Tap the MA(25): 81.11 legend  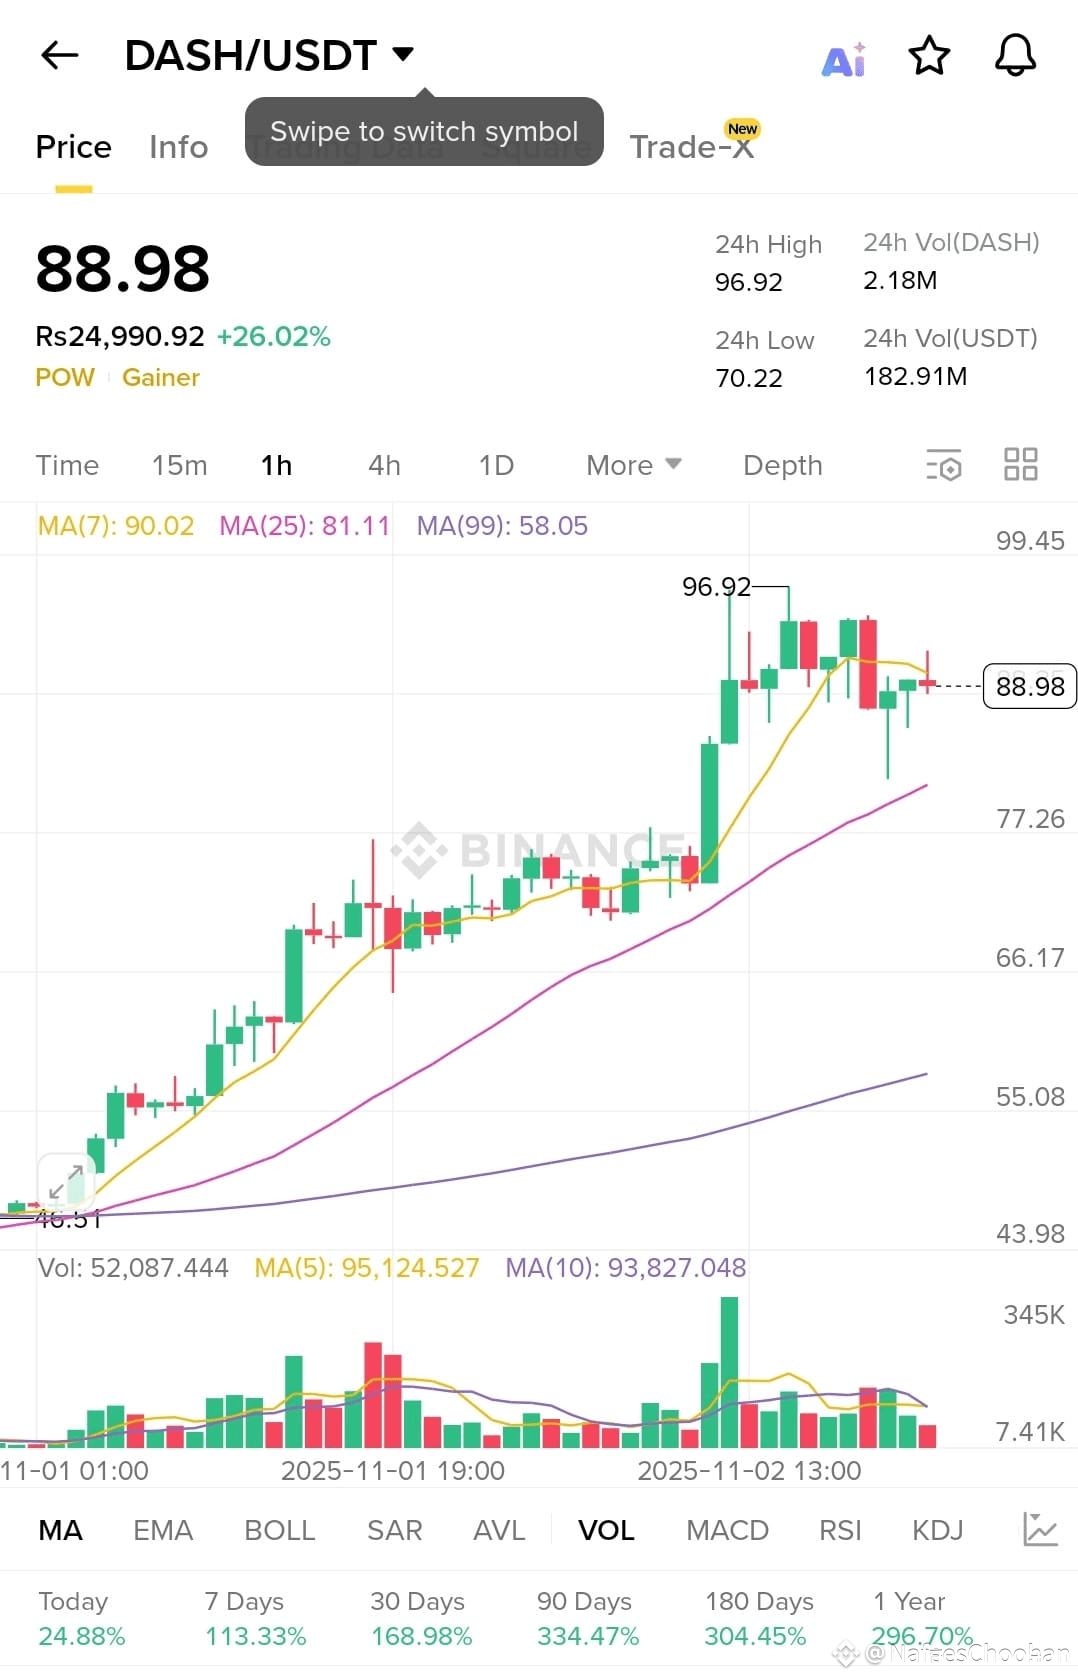[x=305, y=526]
